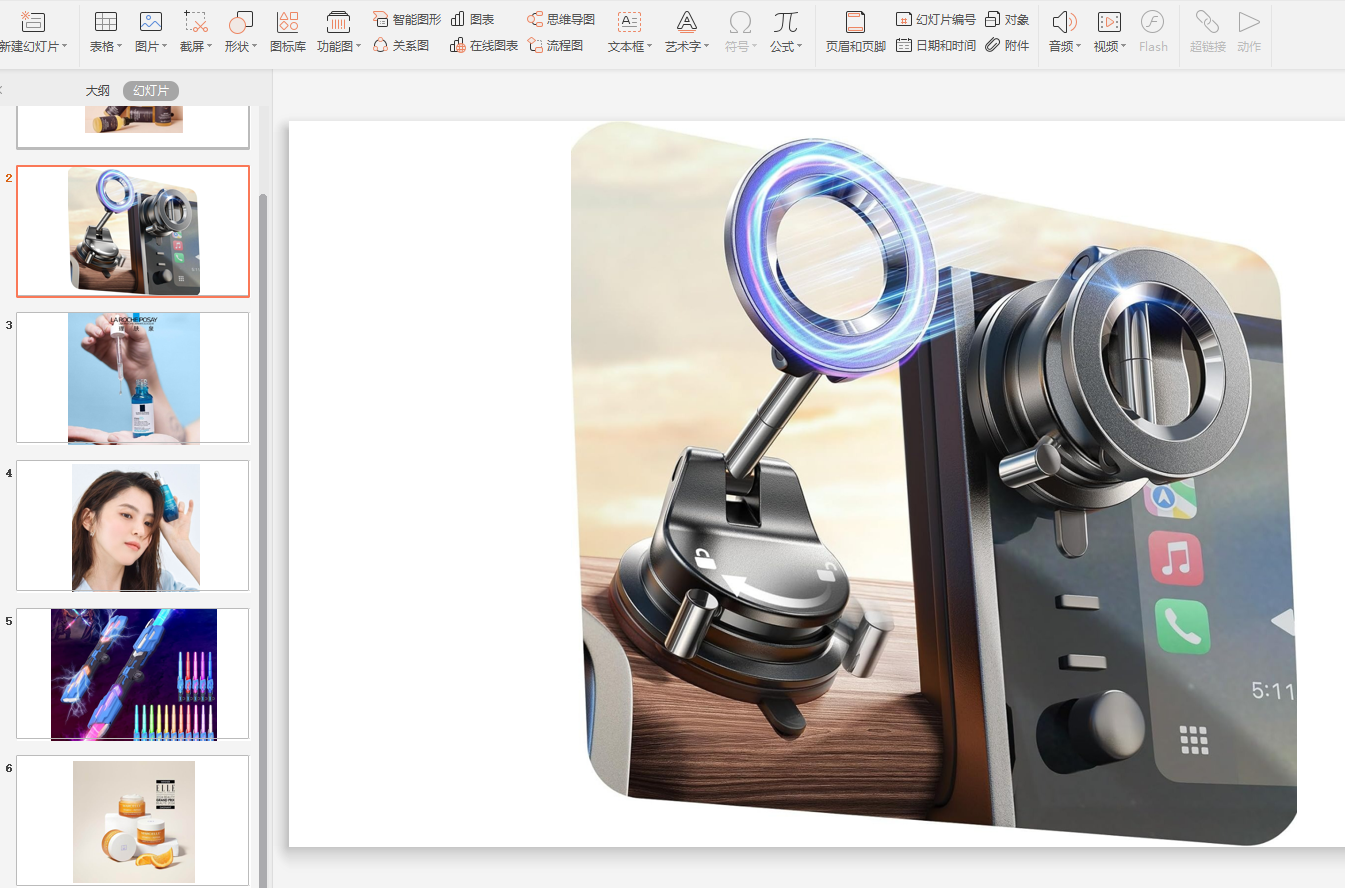
Task: Select slide 5 thumbnail with colorful lights
Action: [x=133, y=673]
